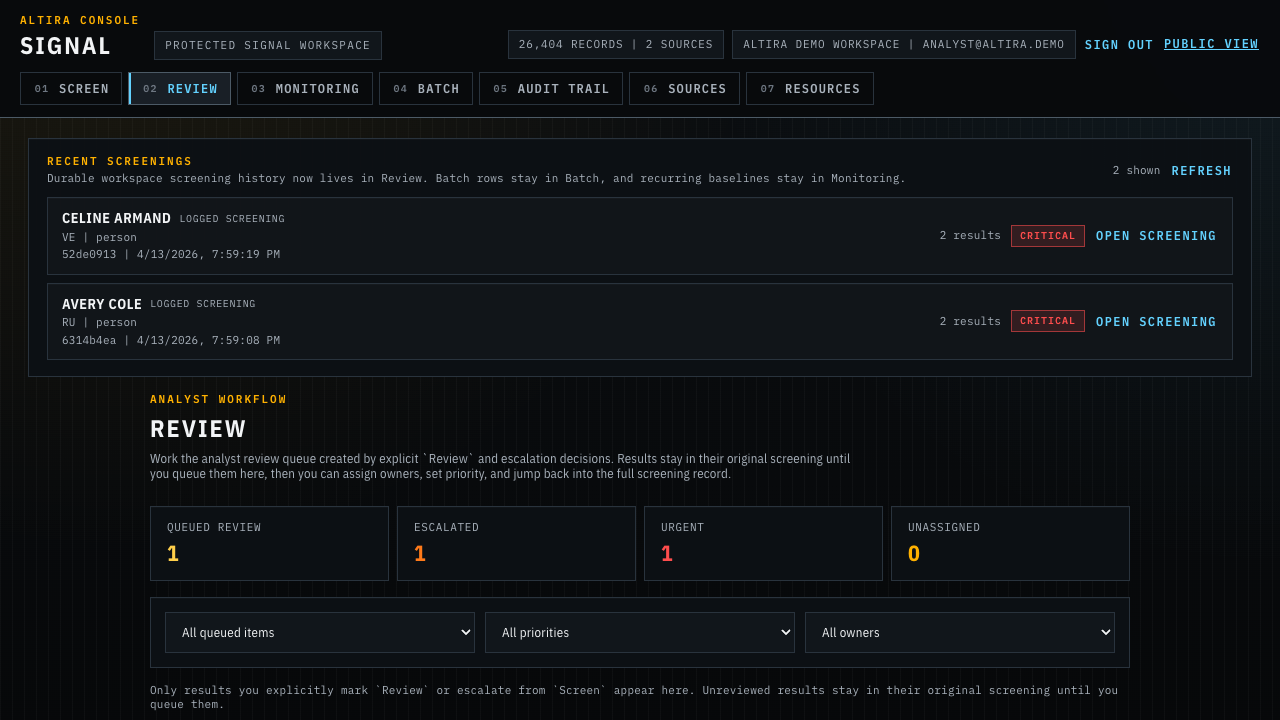Open the All queued items filter dropdown
Image resolution: width=1280 pixels, height=720 pixels.
click(319, 632)
